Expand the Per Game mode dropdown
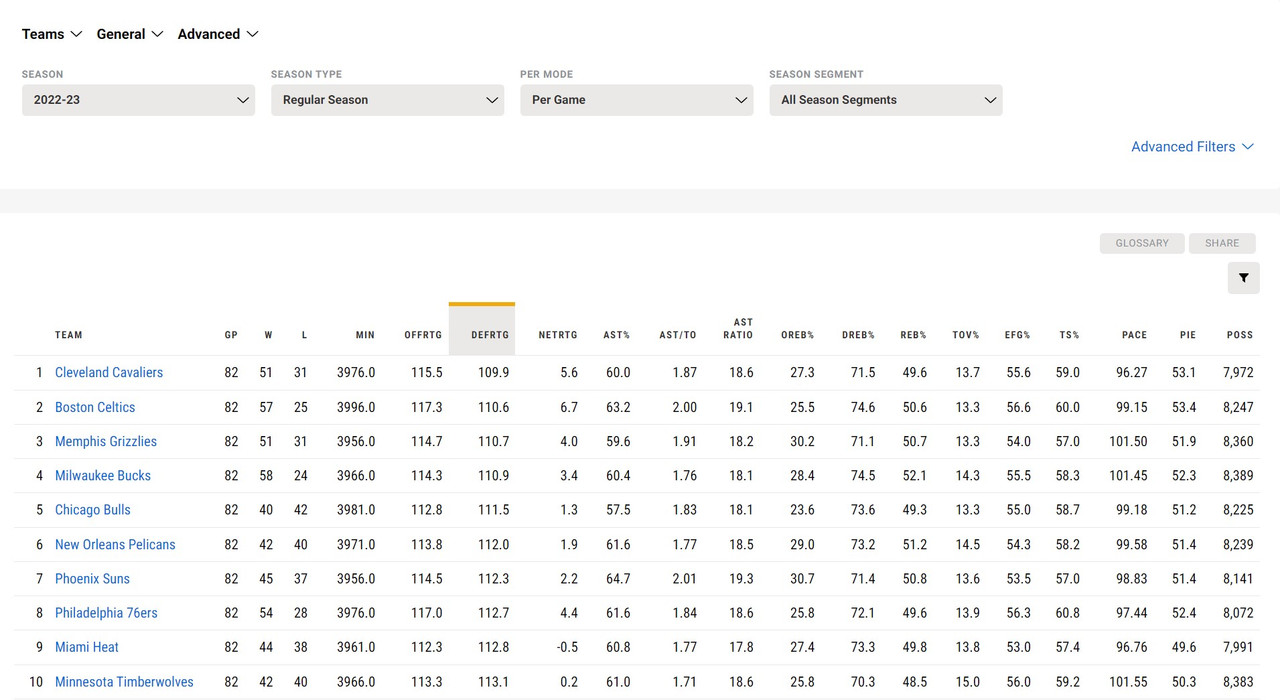The width and height of the screenshot is (1280, 700). click(636, 100)
